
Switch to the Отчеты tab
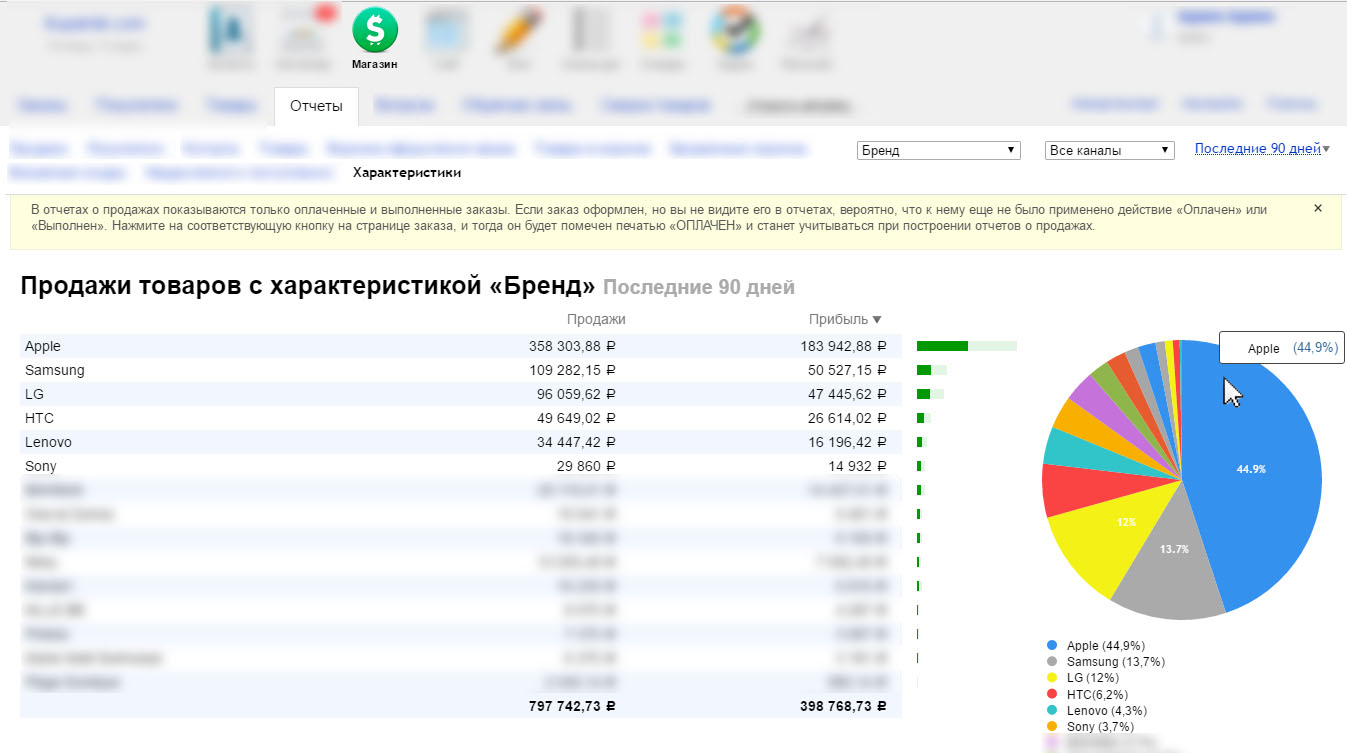[x=316, y=106]
